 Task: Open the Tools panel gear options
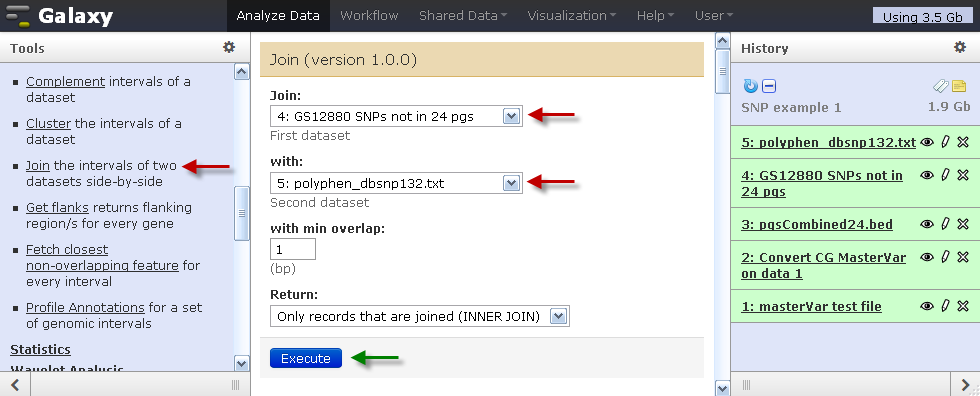[229, 47]
